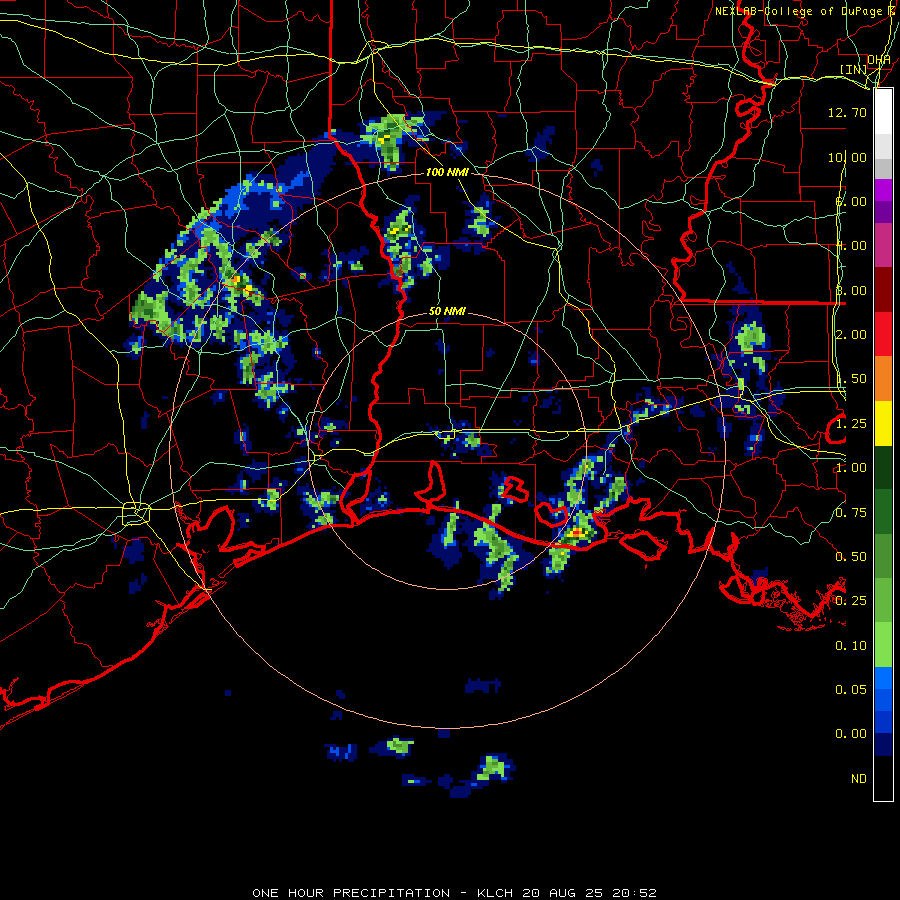Click the '20:52' time stamp
This screenshot has width=900, height=900.
(635, 893)
